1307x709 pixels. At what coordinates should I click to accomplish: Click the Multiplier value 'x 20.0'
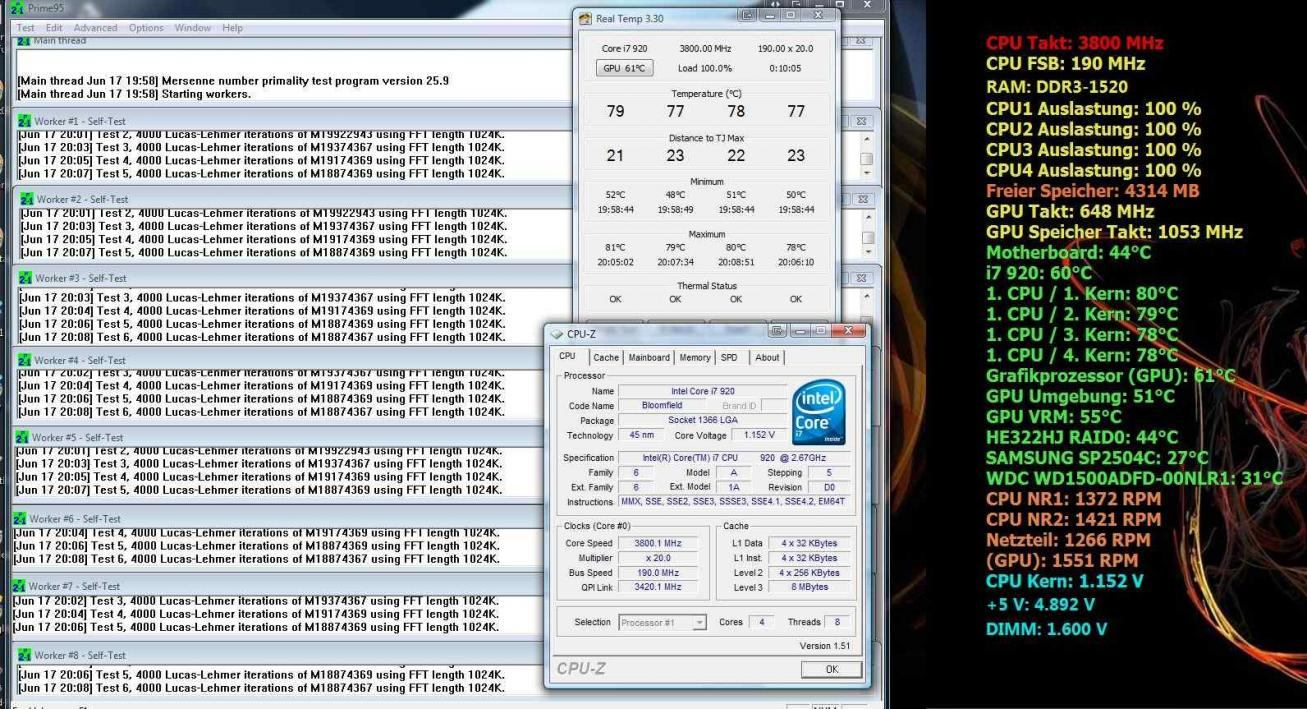(x=657, y=558)
